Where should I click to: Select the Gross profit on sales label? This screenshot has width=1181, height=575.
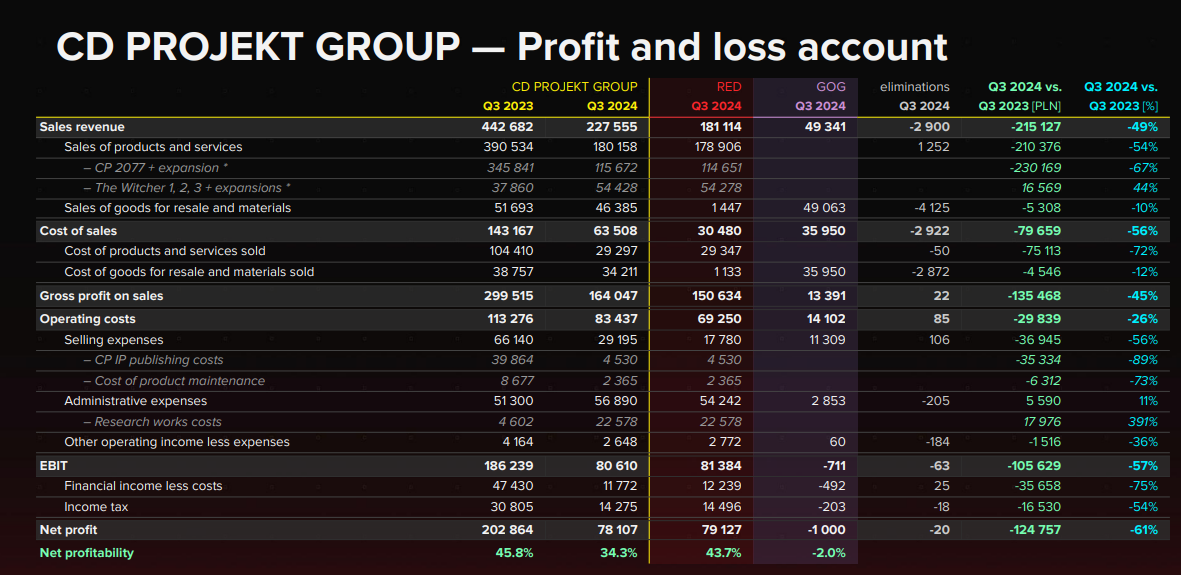[101, 296]
